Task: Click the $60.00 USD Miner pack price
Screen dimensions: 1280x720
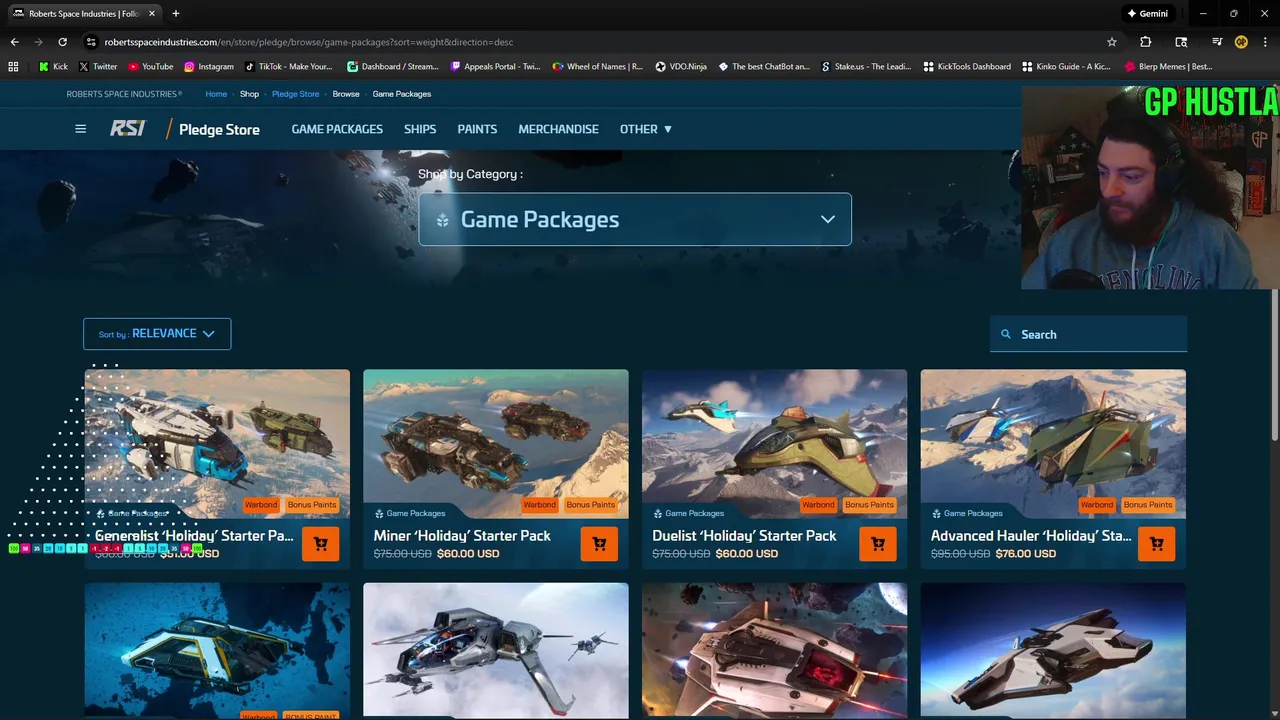Action: pyautogui.click(x=468, y=553)
